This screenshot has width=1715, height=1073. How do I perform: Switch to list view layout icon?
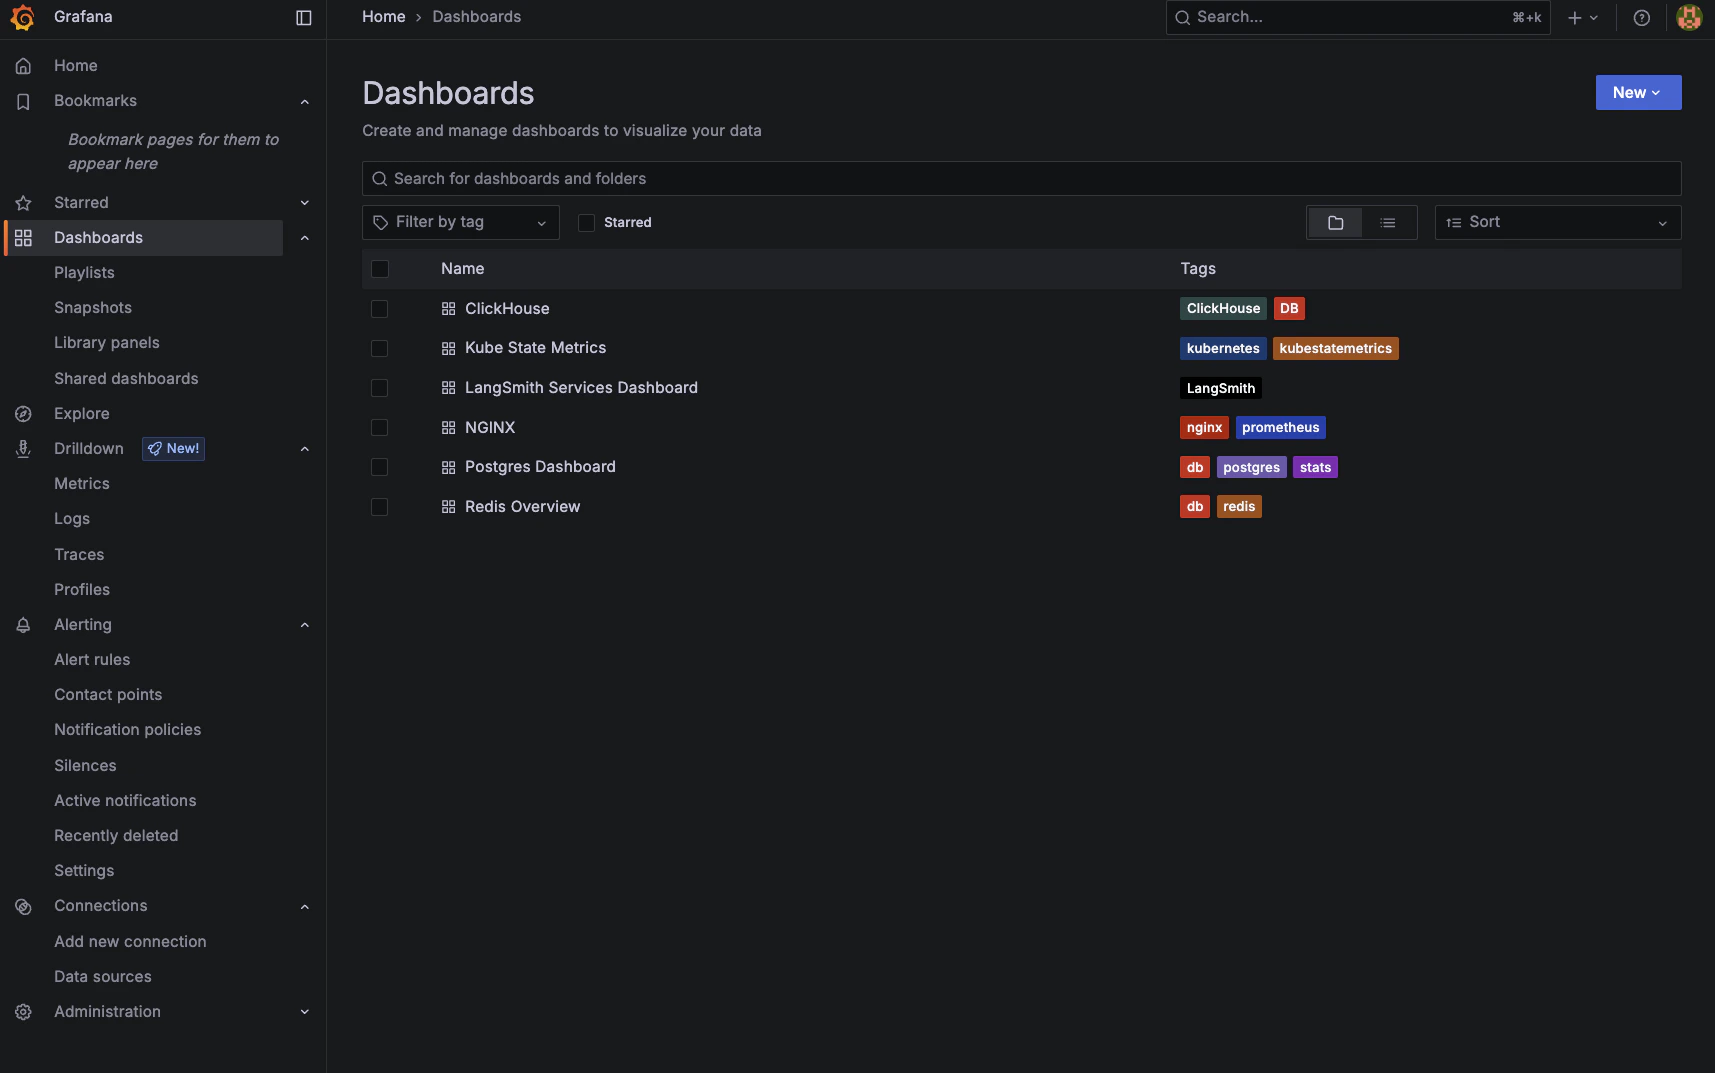pos(1389,222)
